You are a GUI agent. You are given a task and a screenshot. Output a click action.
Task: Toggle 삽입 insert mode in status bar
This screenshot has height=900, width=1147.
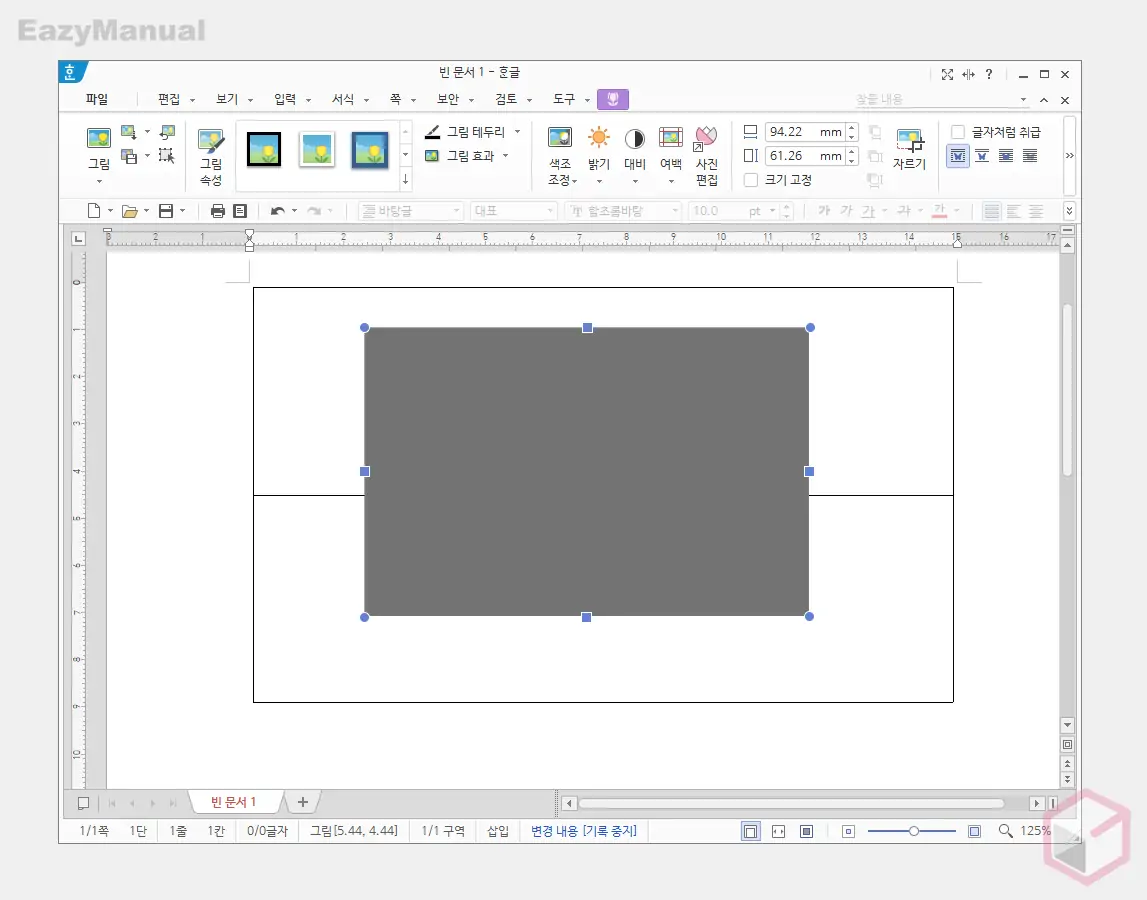pyautogui.click(x=497, y=831)
